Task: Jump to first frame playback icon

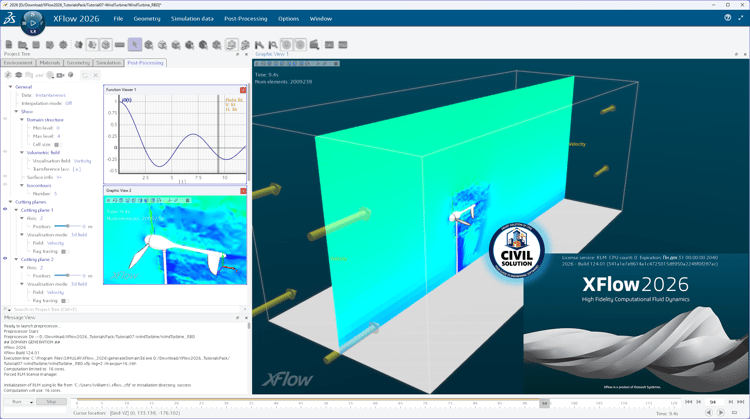Action: click(x=689, y=402)
